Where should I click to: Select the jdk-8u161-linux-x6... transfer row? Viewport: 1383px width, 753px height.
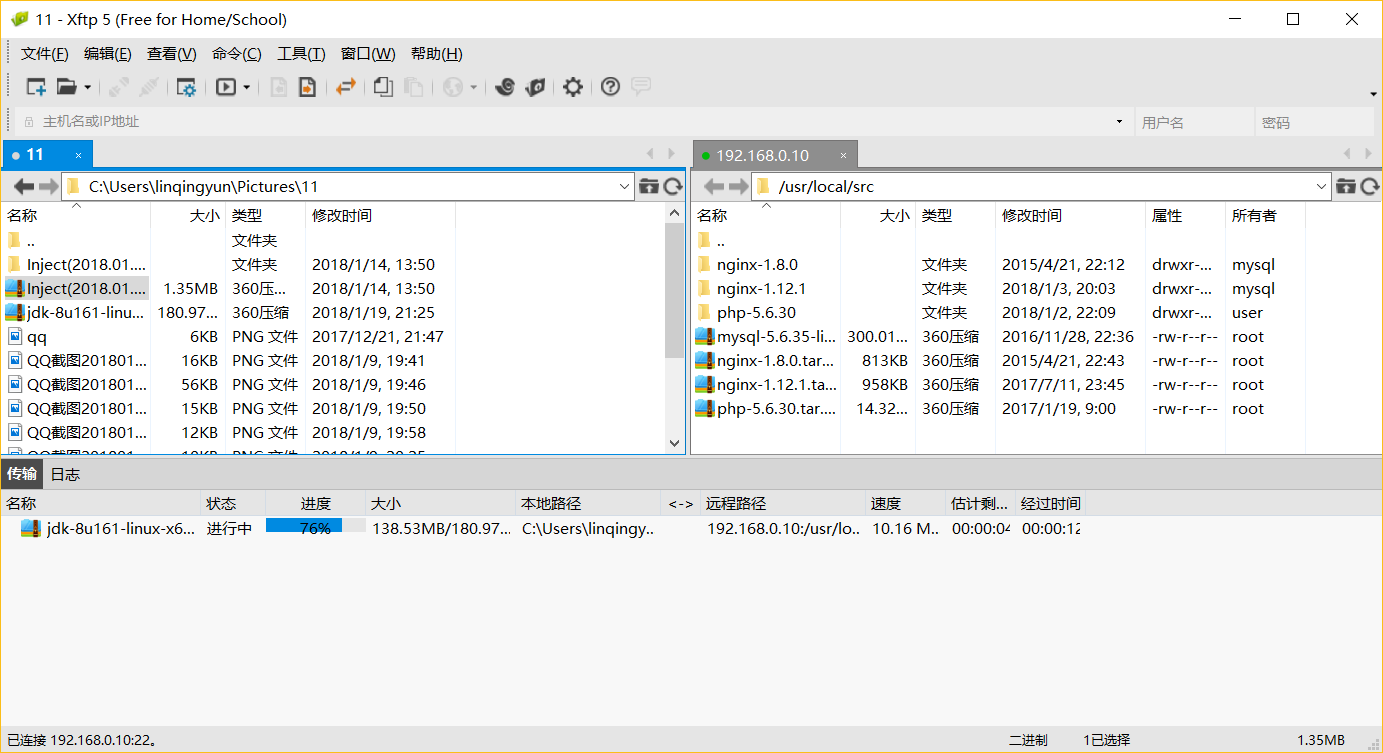(541, 528)
